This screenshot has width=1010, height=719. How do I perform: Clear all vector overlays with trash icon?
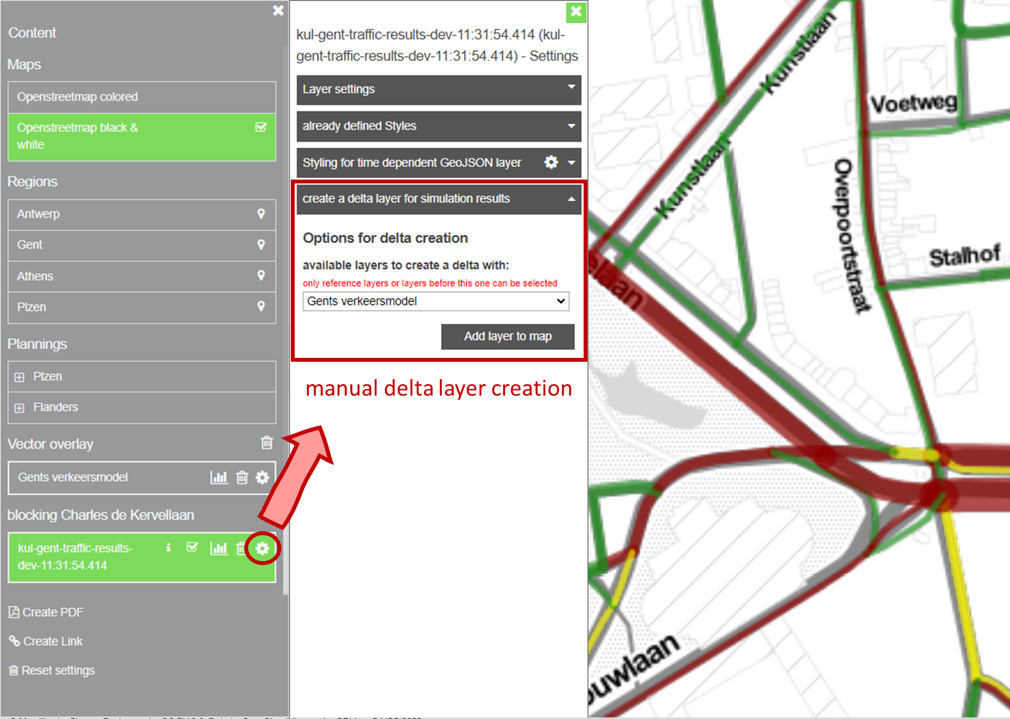click(x=266, y=443)
